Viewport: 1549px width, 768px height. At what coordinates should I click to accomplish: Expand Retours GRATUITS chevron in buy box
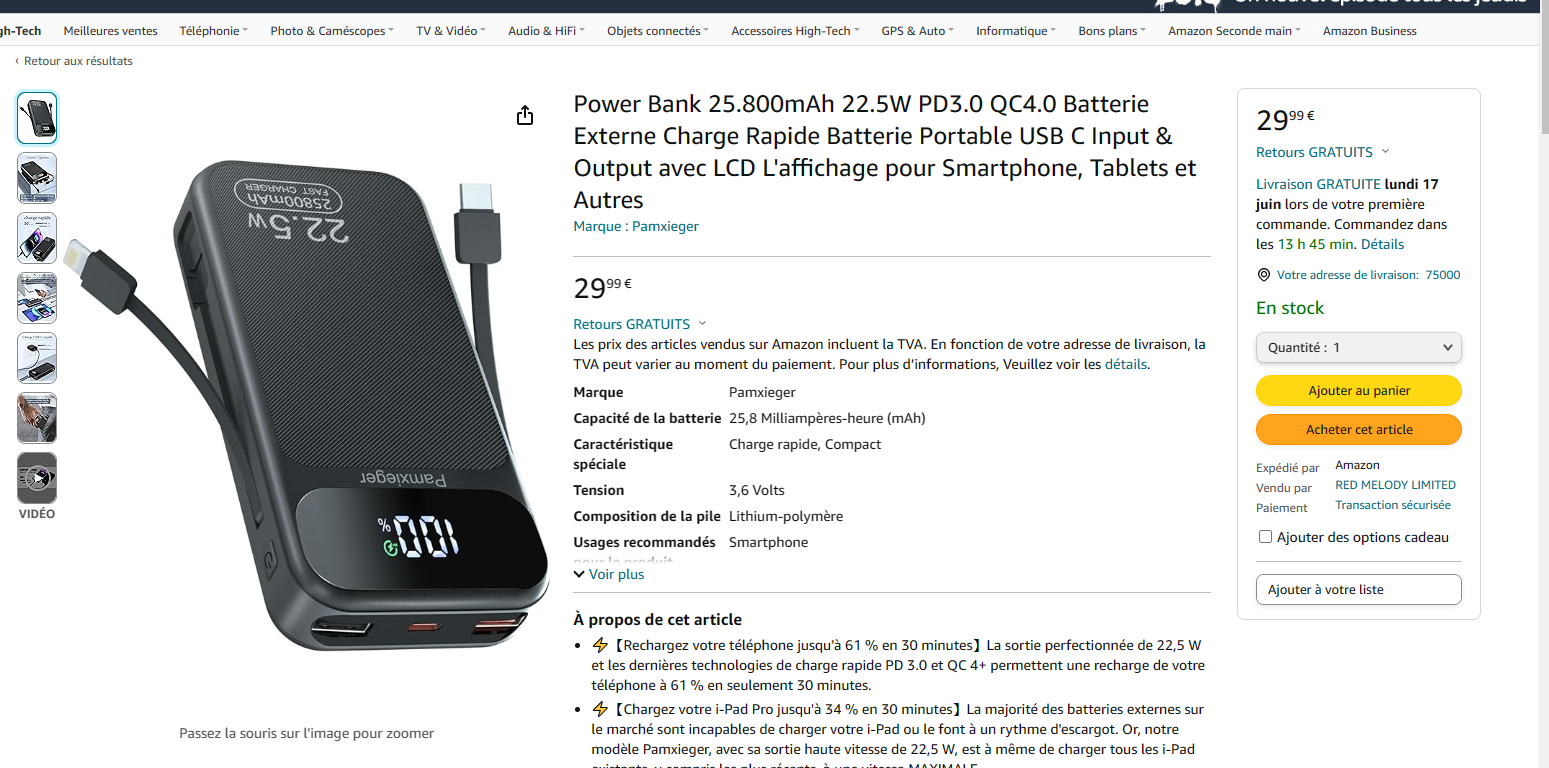[1385, 152]
